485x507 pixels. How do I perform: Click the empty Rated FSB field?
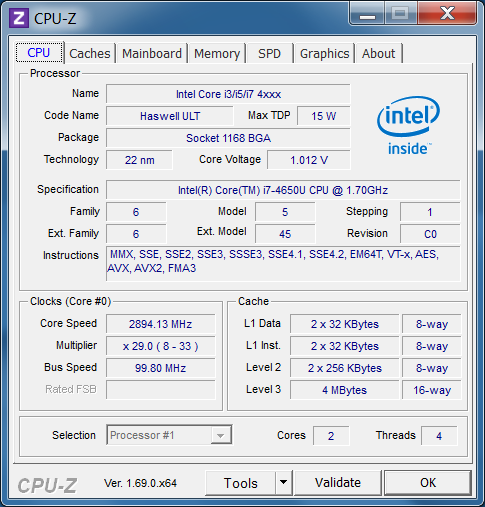click(161, 390)
